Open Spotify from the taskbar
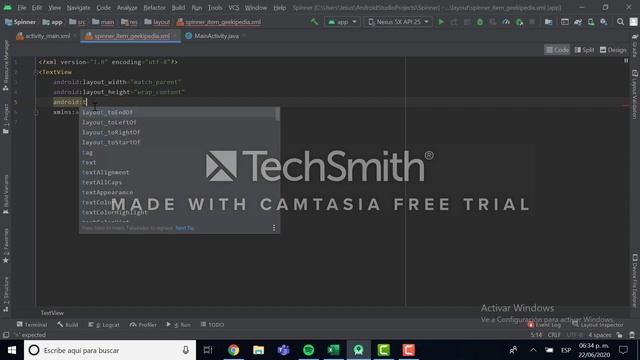 coord(309,350)
